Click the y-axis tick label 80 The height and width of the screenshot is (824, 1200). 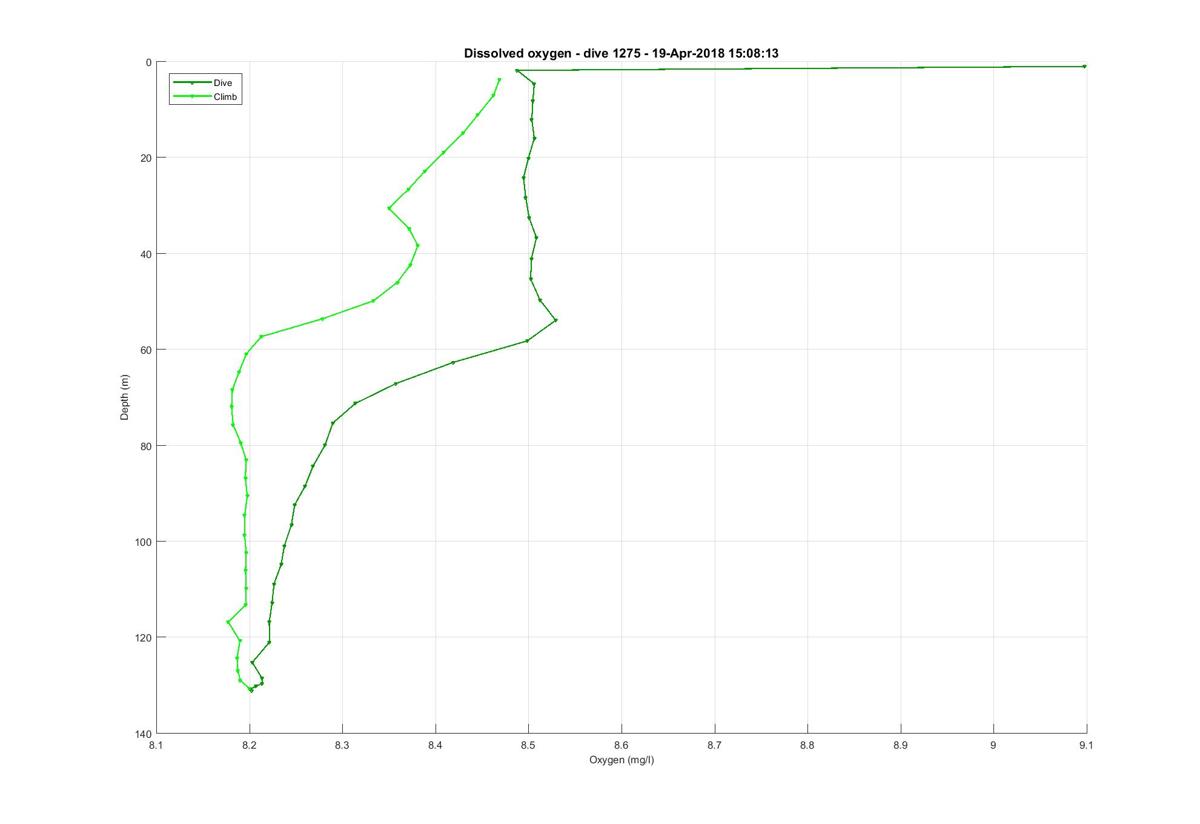(145, 446)
